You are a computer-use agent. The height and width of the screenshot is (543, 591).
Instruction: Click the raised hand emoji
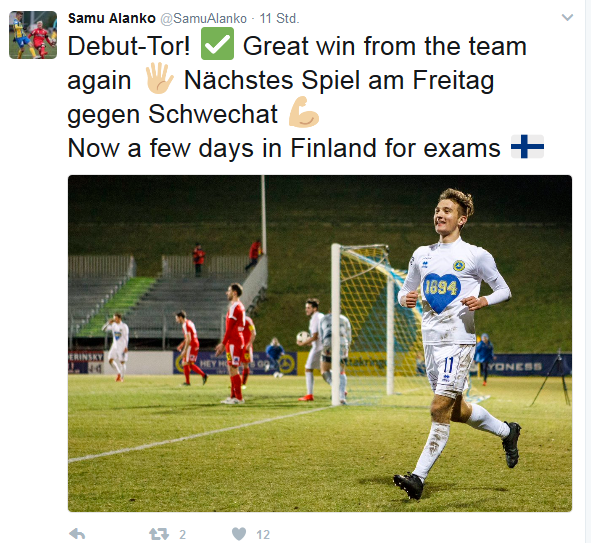coord(159,78)
